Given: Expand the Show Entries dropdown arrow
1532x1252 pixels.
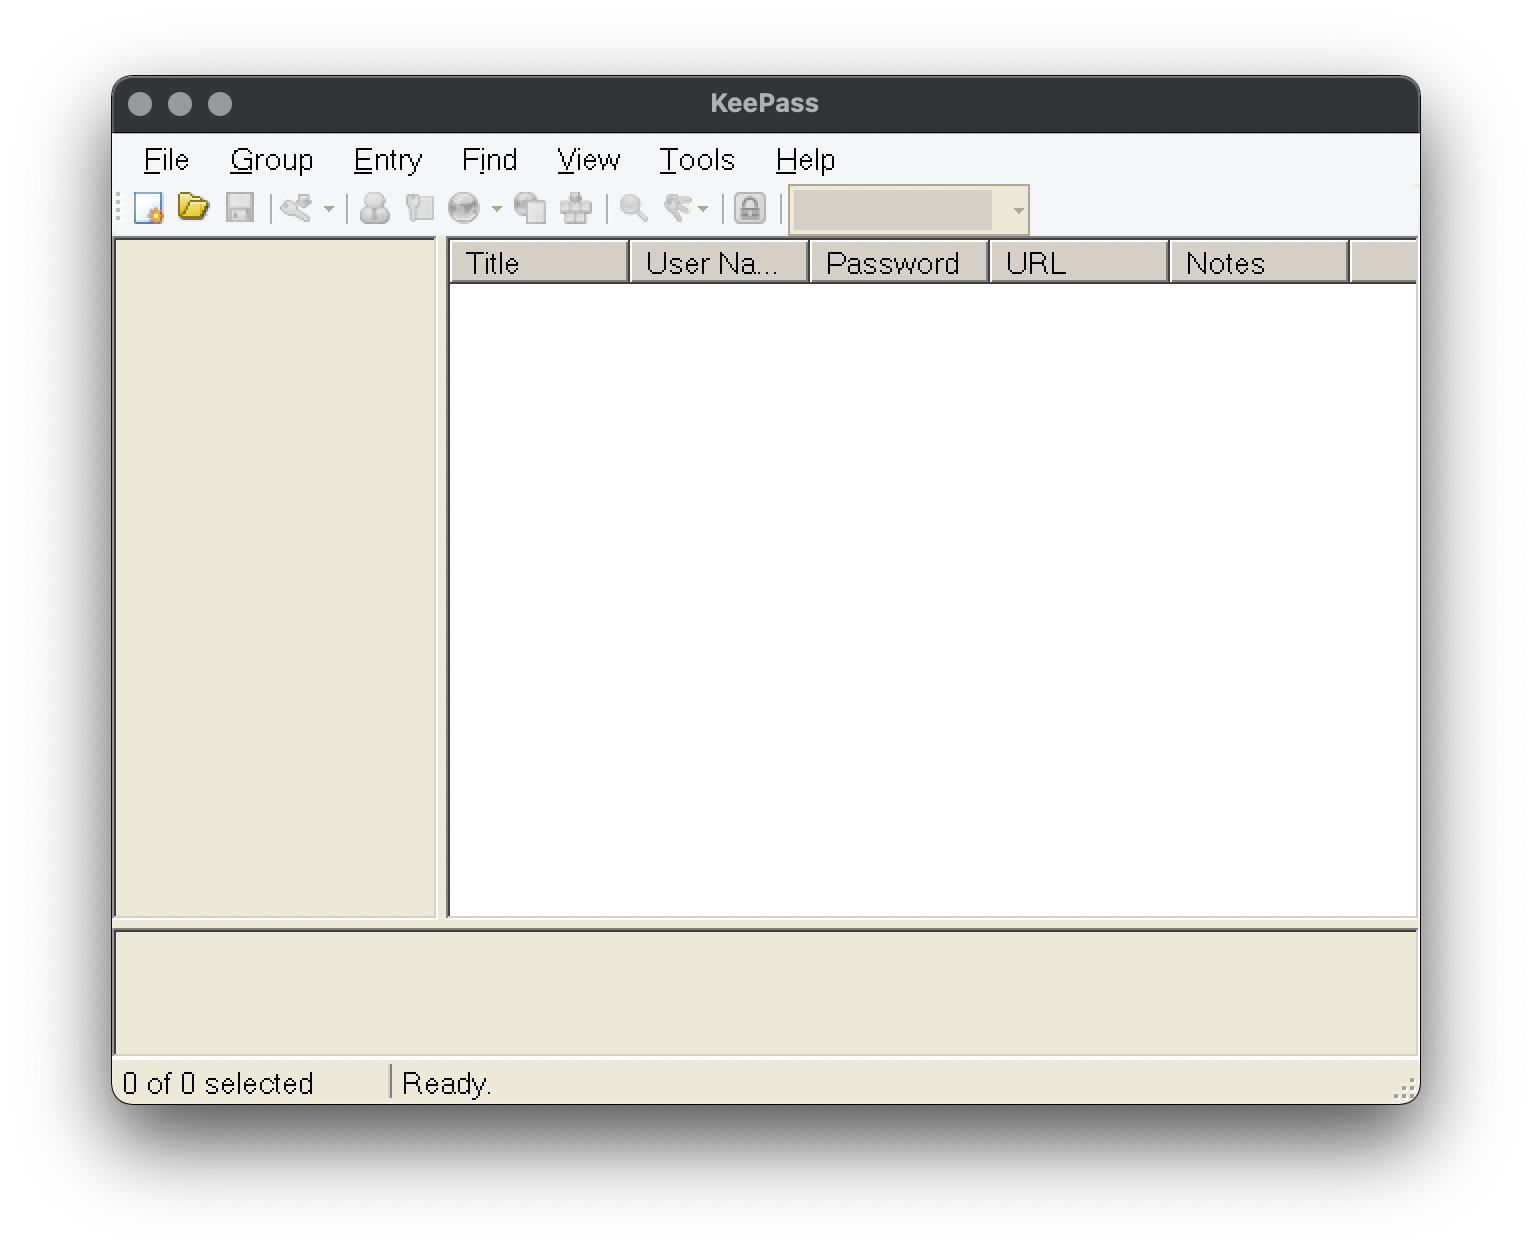Looking at the screenshot, I should click(704, 209).
